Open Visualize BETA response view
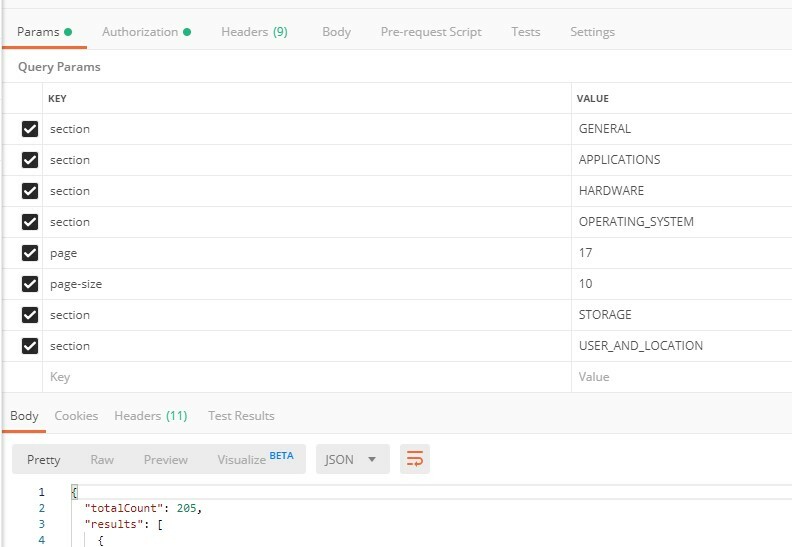Screen dimensions: 792x547 [255, 459]
